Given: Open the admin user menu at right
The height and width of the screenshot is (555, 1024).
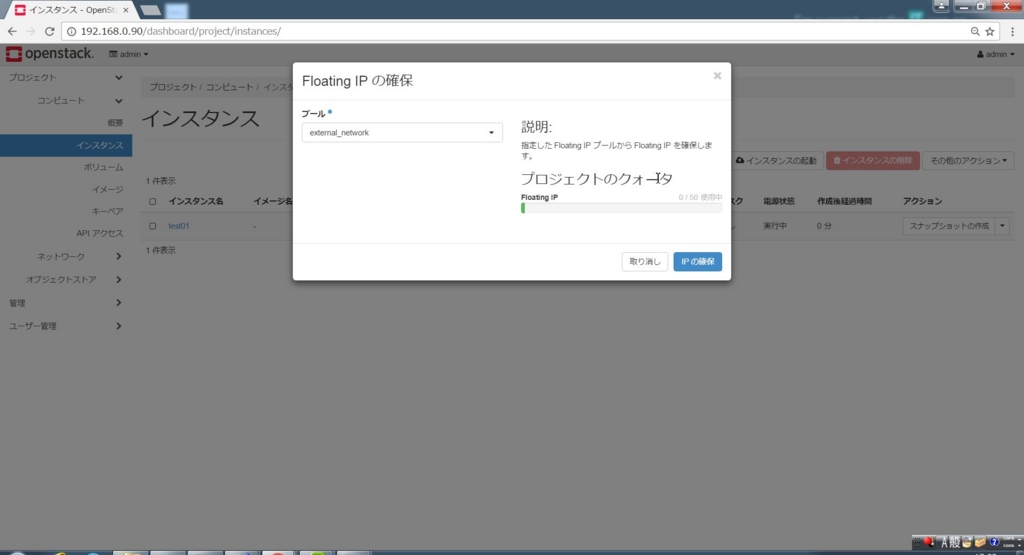Looking at the screenshot, I should click(996, 54).
